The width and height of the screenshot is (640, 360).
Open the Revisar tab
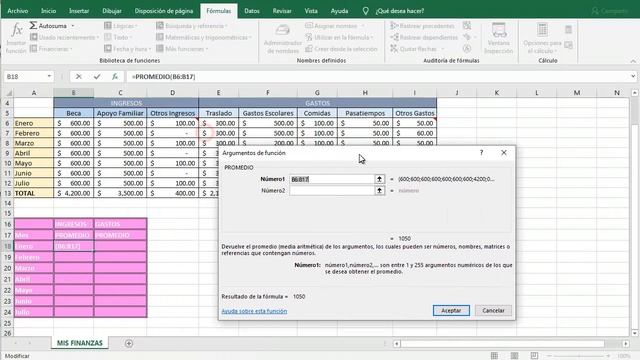tap(282, 11)
